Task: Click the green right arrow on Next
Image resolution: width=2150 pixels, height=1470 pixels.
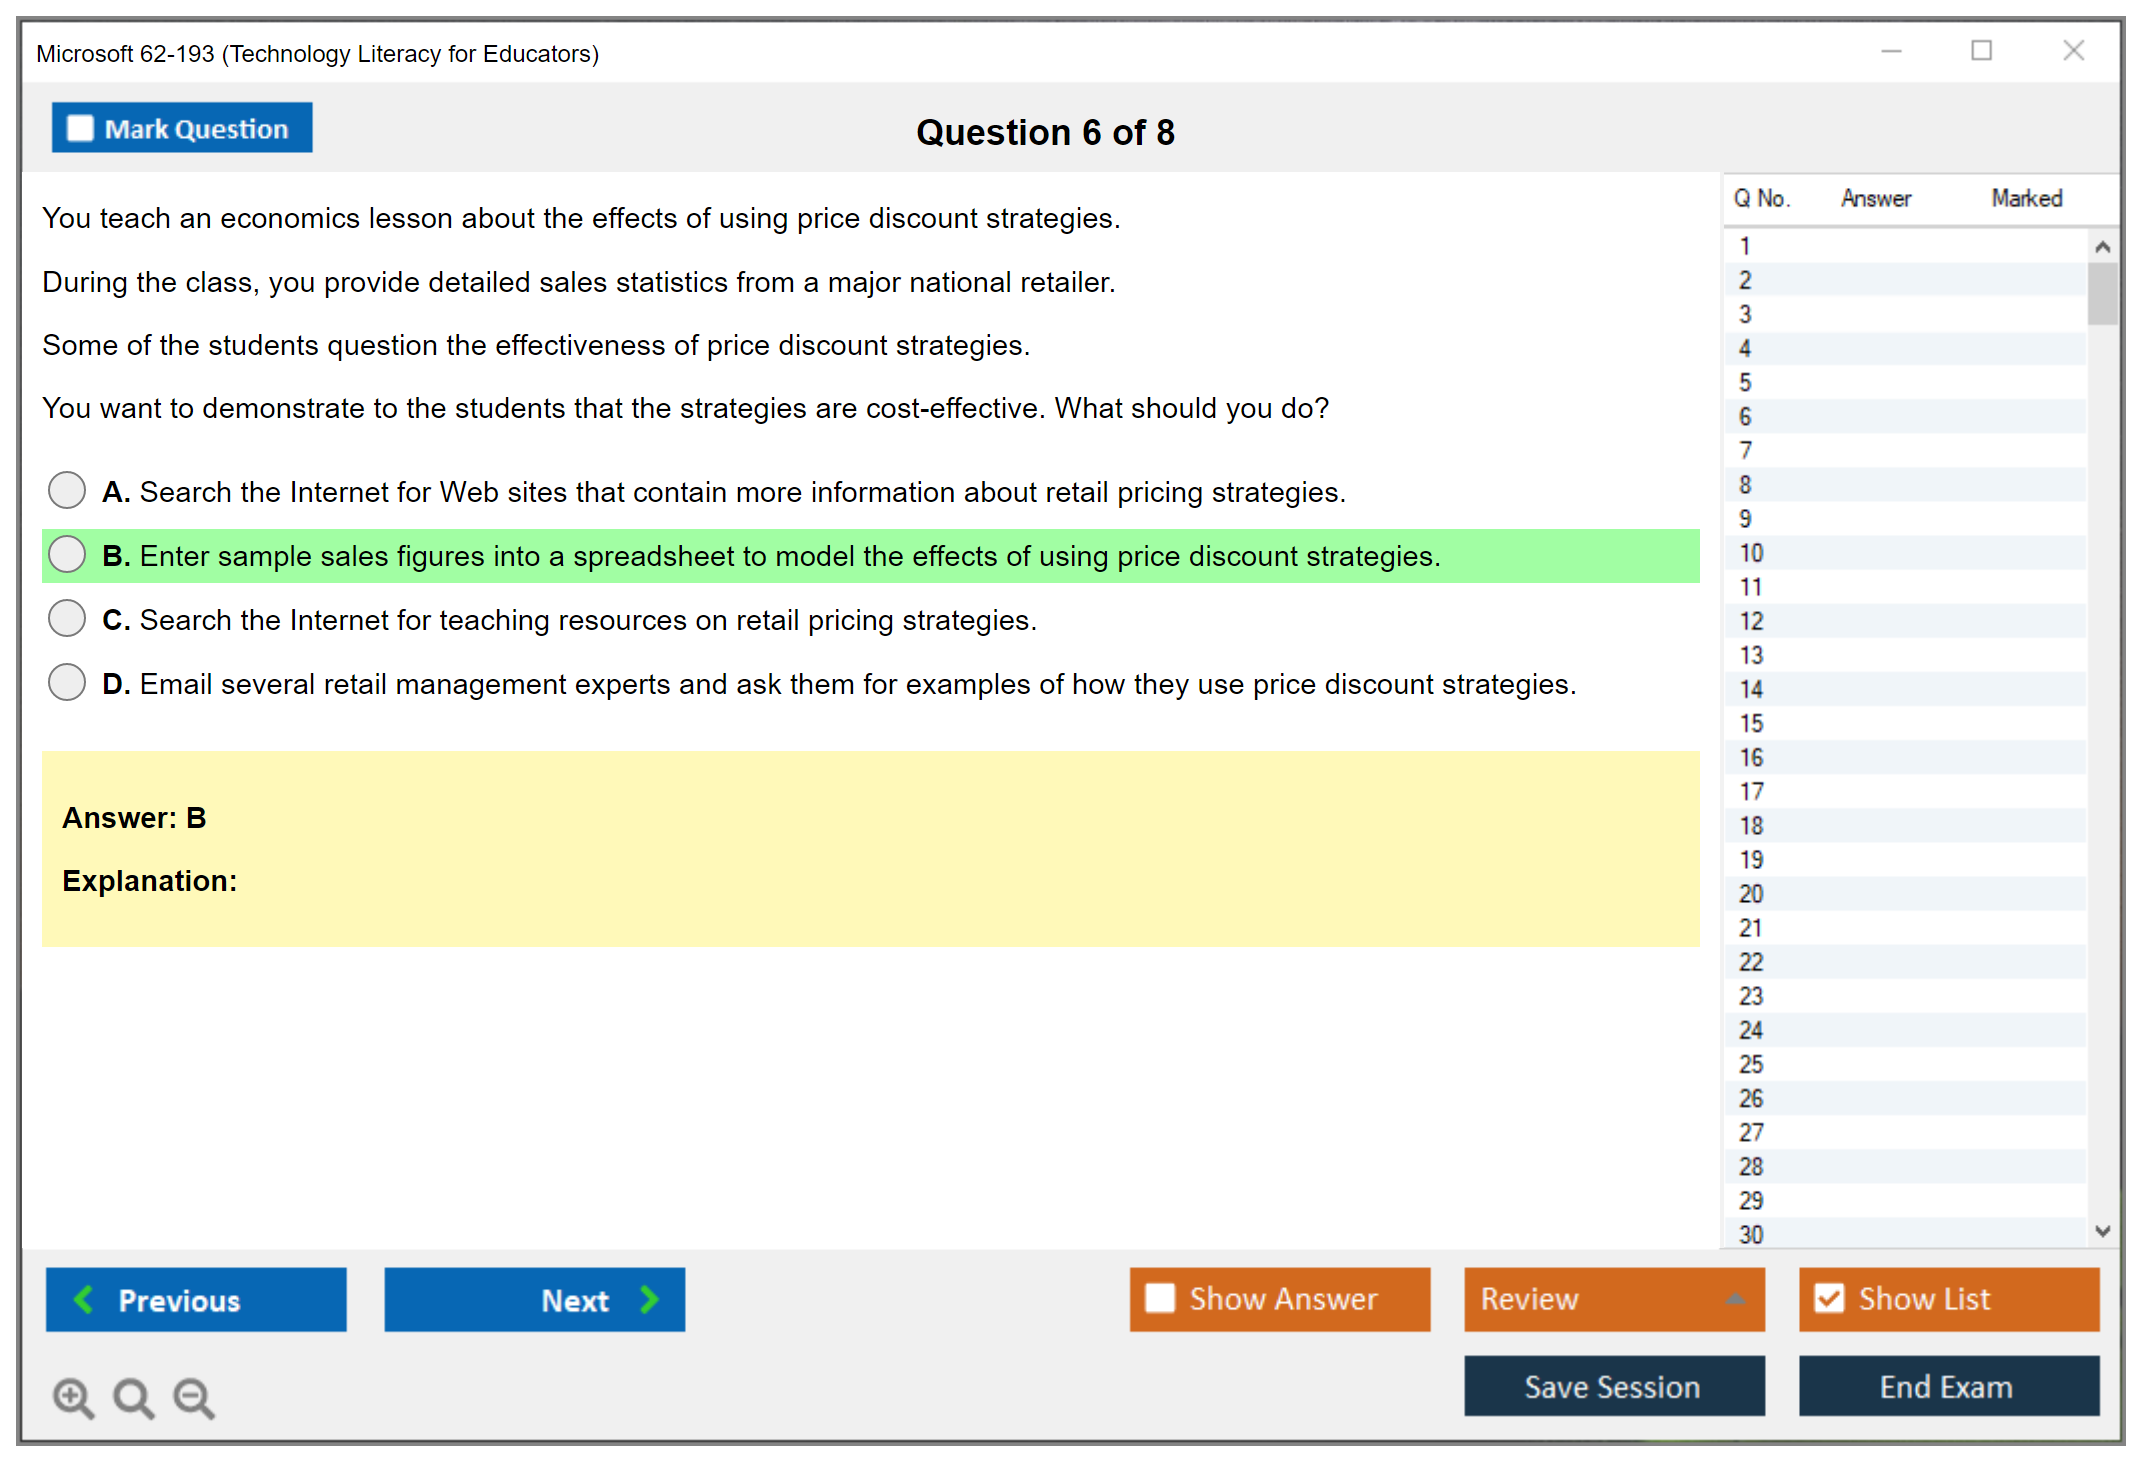Action: coord(649,1299)
